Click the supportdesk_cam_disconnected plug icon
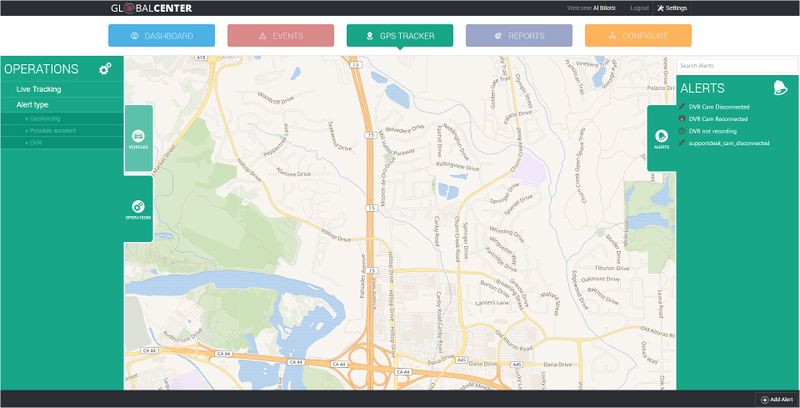Viewport: 800px width, 408px height. 682,143
